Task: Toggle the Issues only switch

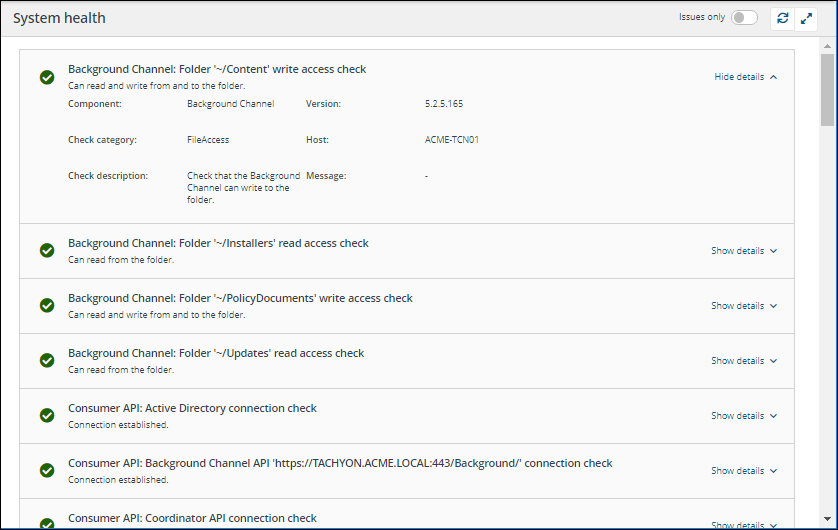Action: pos(744,18)
